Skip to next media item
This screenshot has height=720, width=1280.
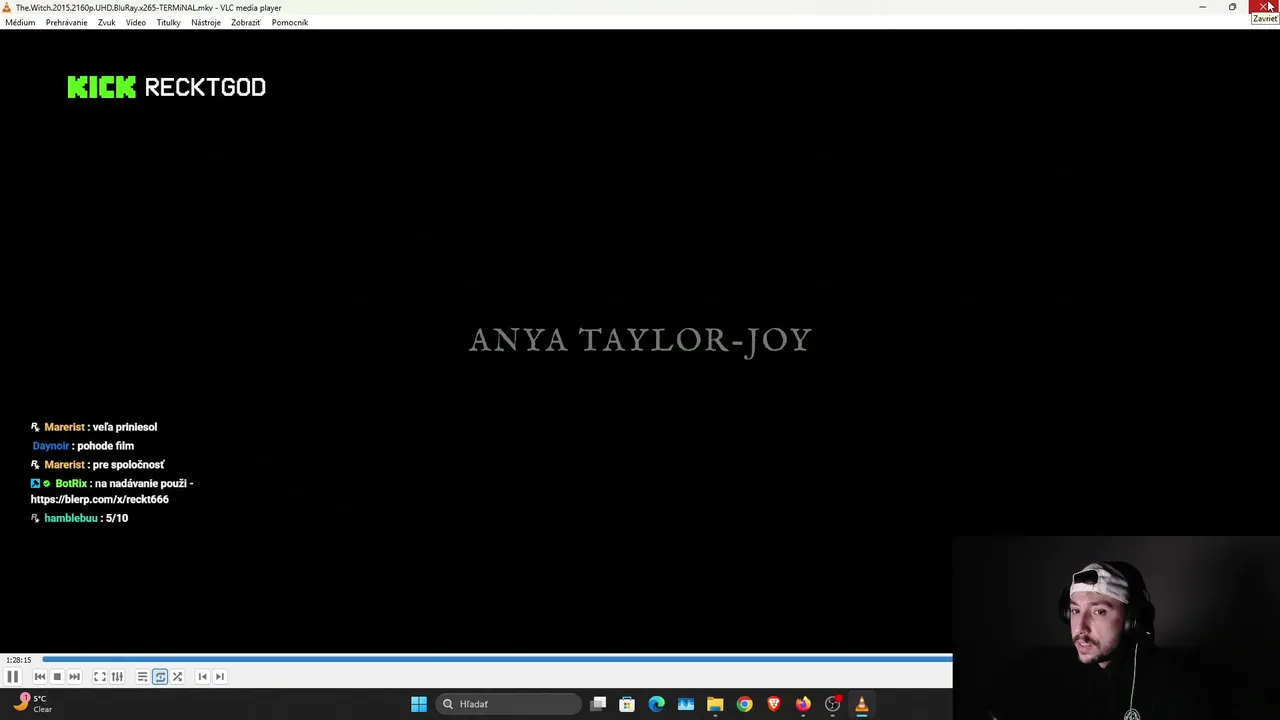point(74,677)
